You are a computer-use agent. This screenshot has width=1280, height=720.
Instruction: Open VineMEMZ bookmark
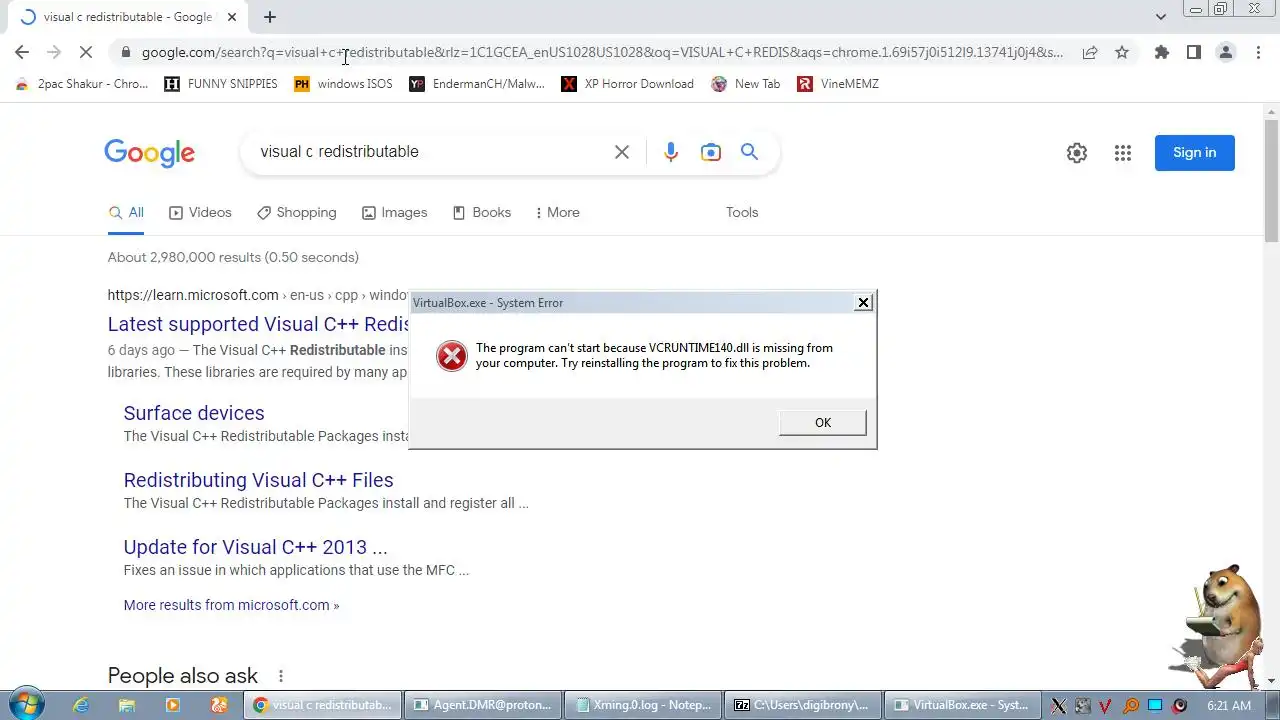pos(838,84)
